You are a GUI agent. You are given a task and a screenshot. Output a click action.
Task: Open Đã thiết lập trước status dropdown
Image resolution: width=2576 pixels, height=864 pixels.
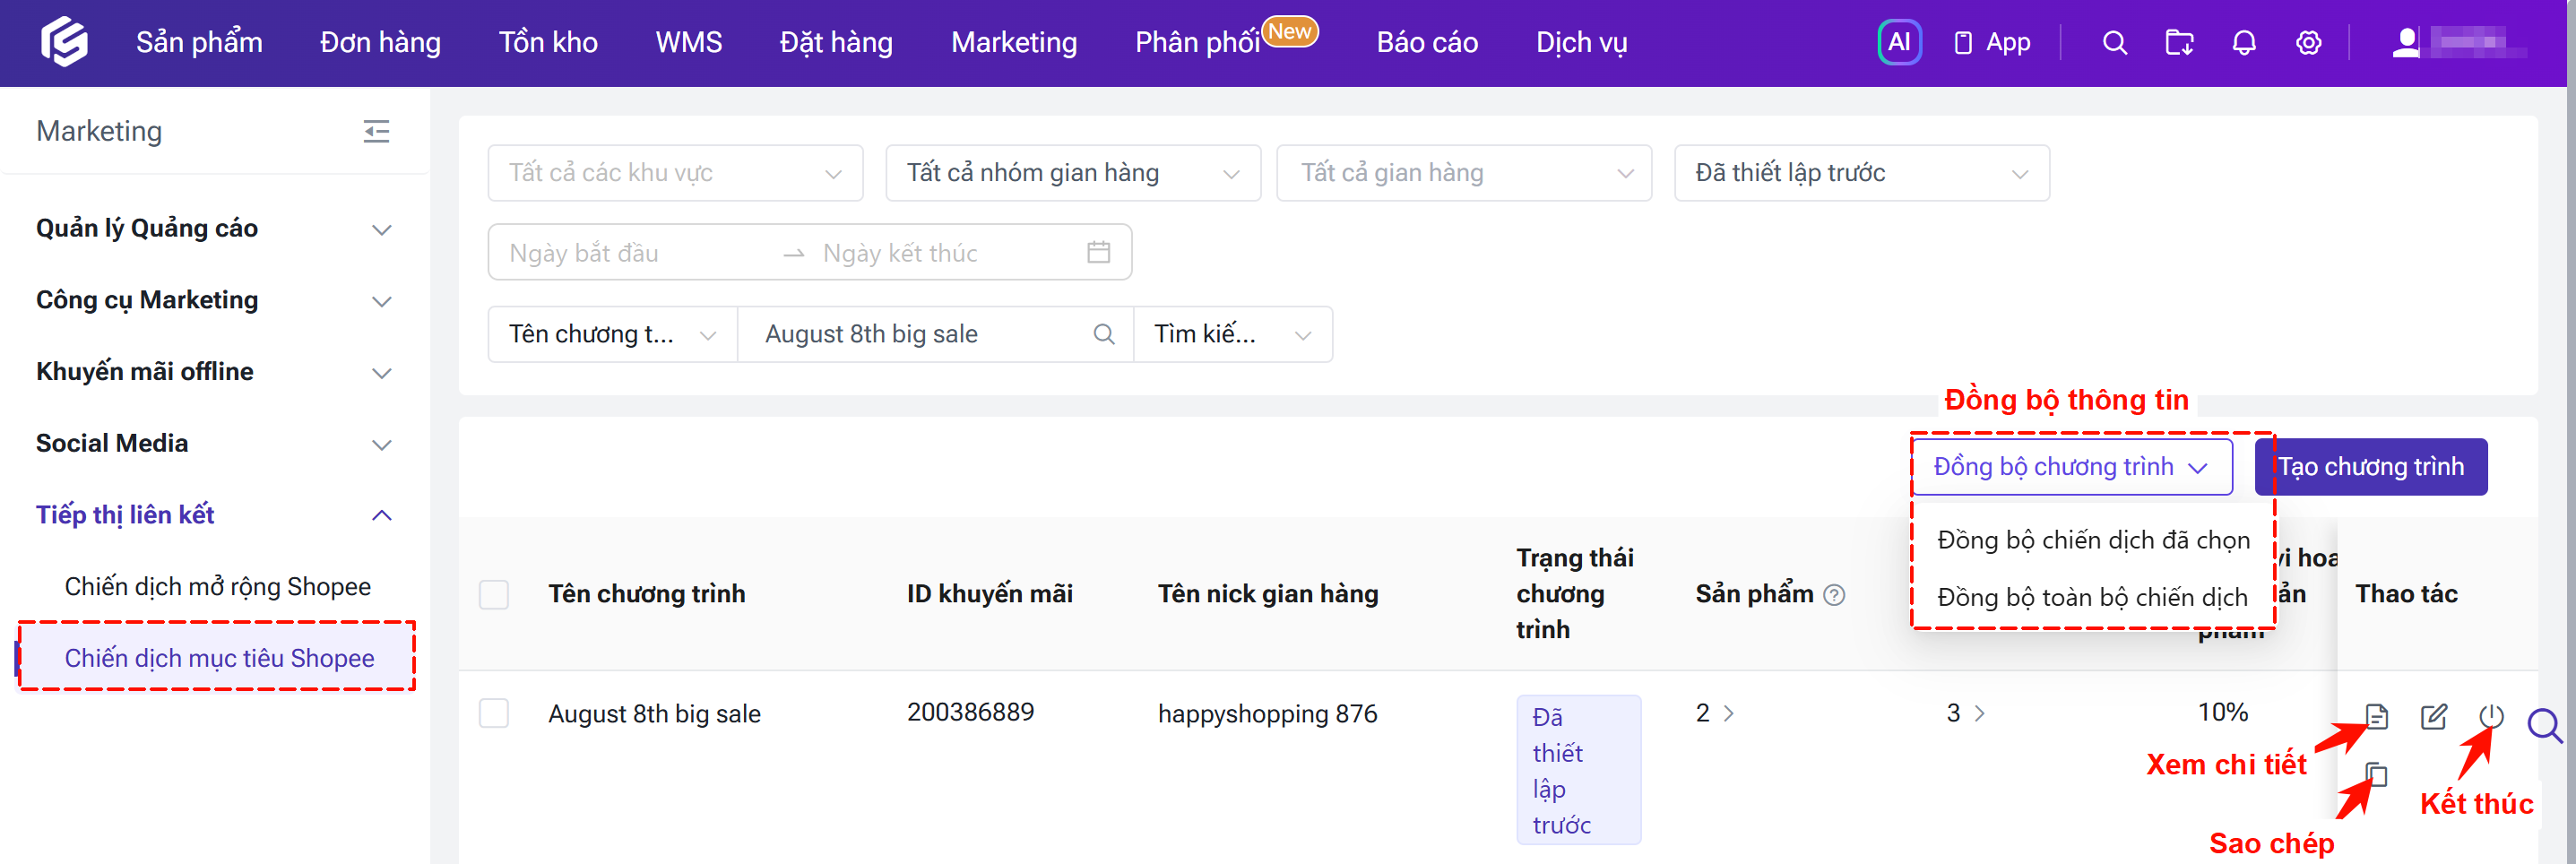(1862, 173)
